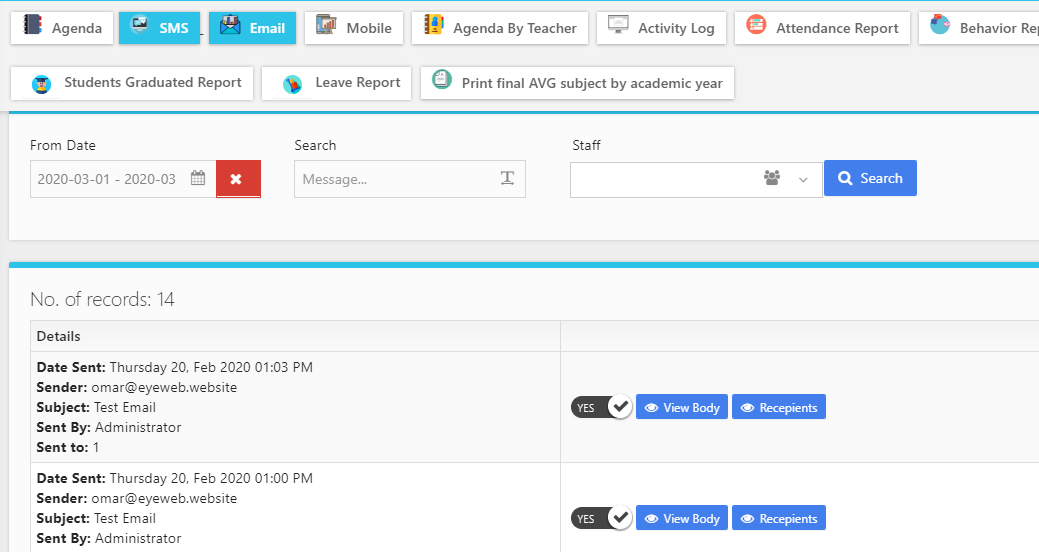Click 'Sent to: 1' text
The height and width of the screenshot is (552, 1039).
(68, 447)
